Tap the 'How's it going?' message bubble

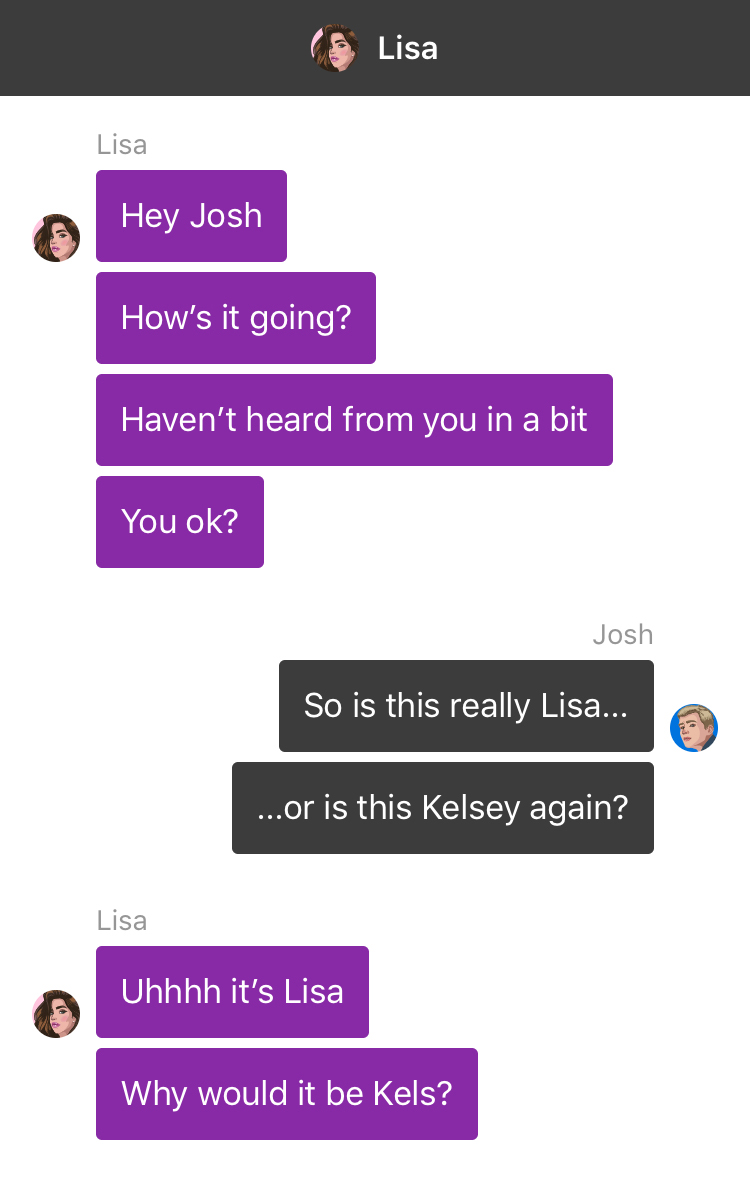point(236,318)
